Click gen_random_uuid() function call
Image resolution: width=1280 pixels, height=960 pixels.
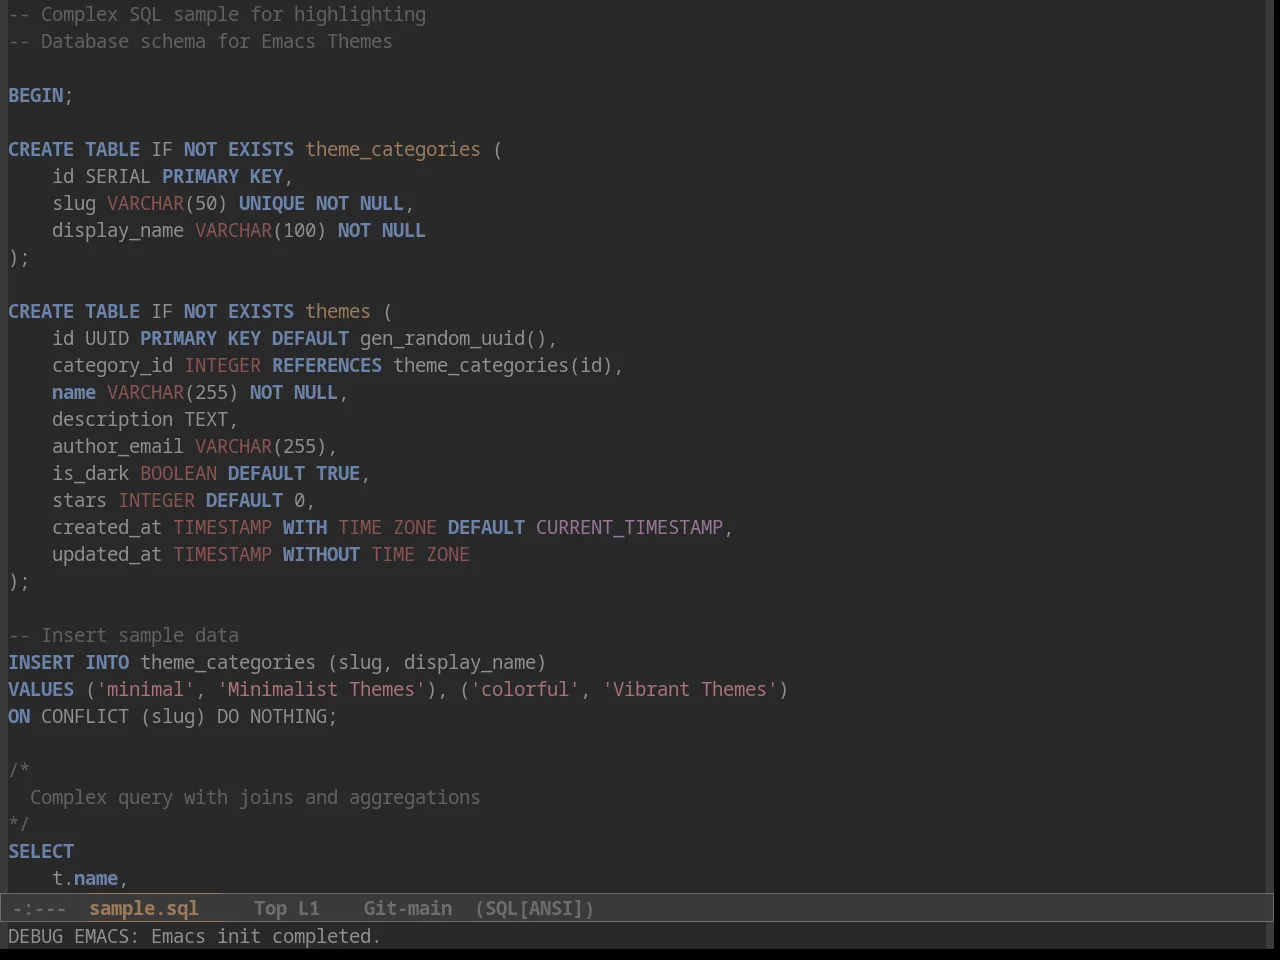pos(453,338)
